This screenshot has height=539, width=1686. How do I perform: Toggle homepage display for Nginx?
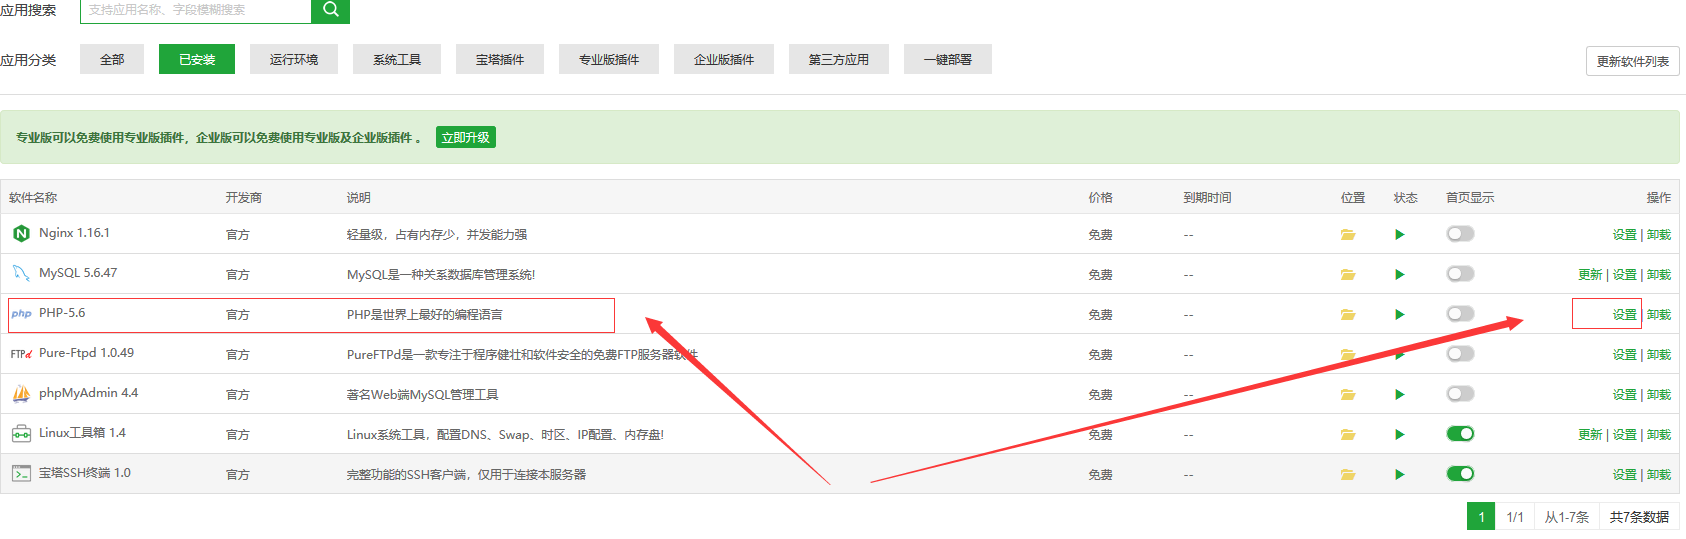(1460, 233)
